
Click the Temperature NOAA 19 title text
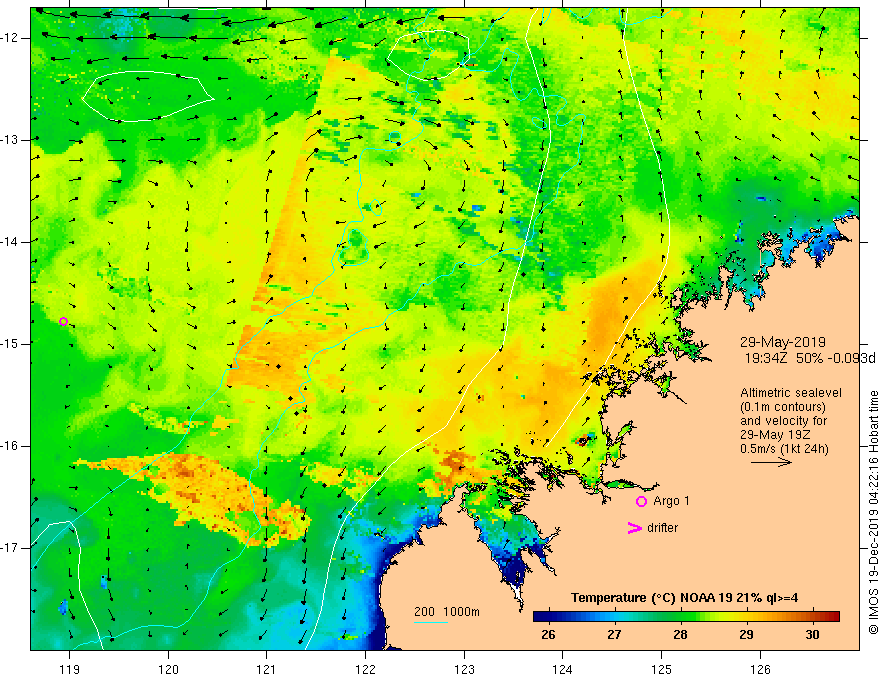(684, 598)
